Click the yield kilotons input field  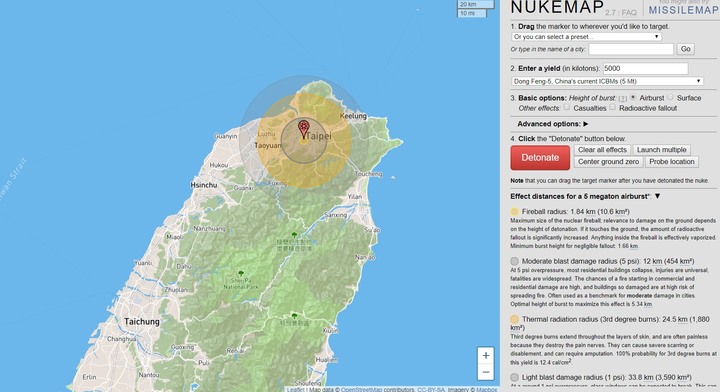pos(645,68)
